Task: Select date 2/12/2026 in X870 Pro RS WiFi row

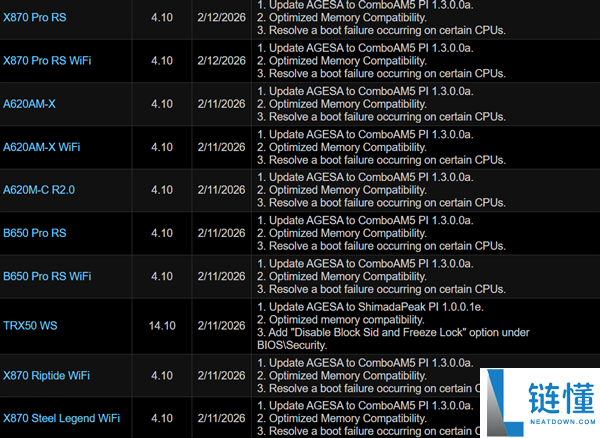Action: [x=222, y=61]
